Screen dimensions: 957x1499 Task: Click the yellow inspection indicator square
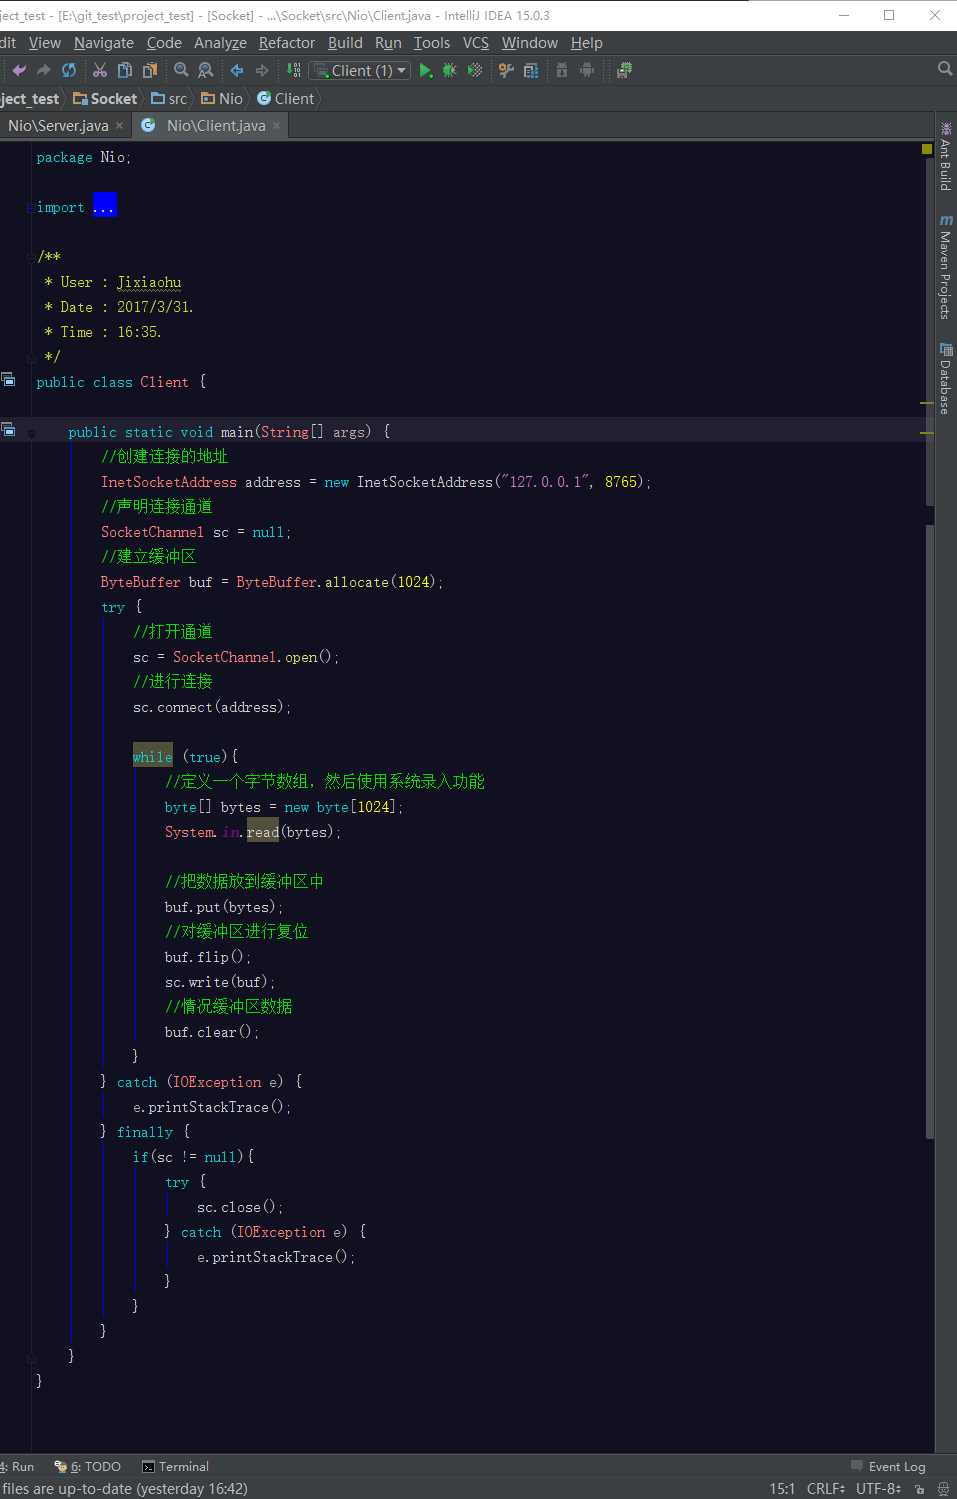tap(927, 149)
